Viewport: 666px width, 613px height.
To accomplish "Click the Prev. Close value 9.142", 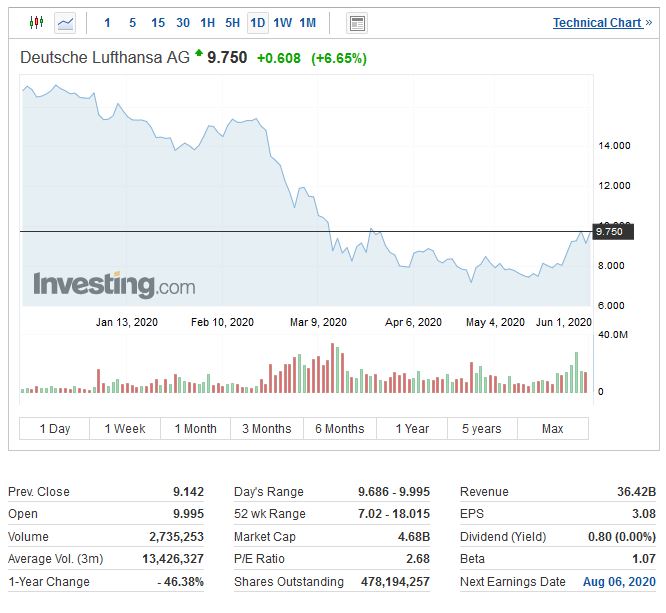I will click(188, 492).
